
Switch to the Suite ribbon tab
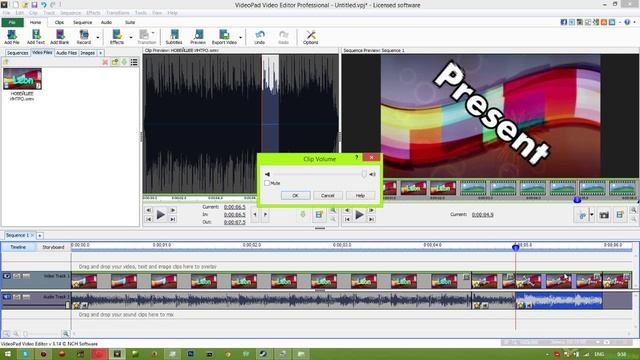130,22
